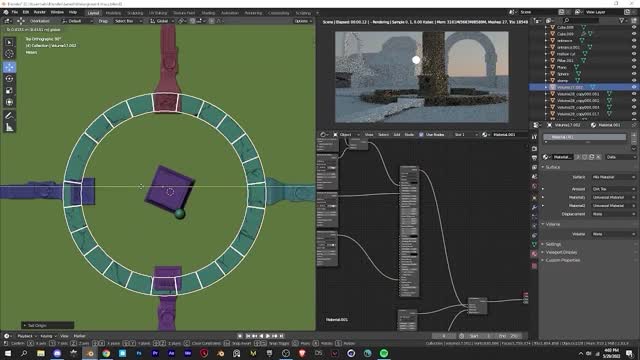Hide Sphere using its eye icon
The width and height of the screenshot is (640, 360).
coord(634,74)
